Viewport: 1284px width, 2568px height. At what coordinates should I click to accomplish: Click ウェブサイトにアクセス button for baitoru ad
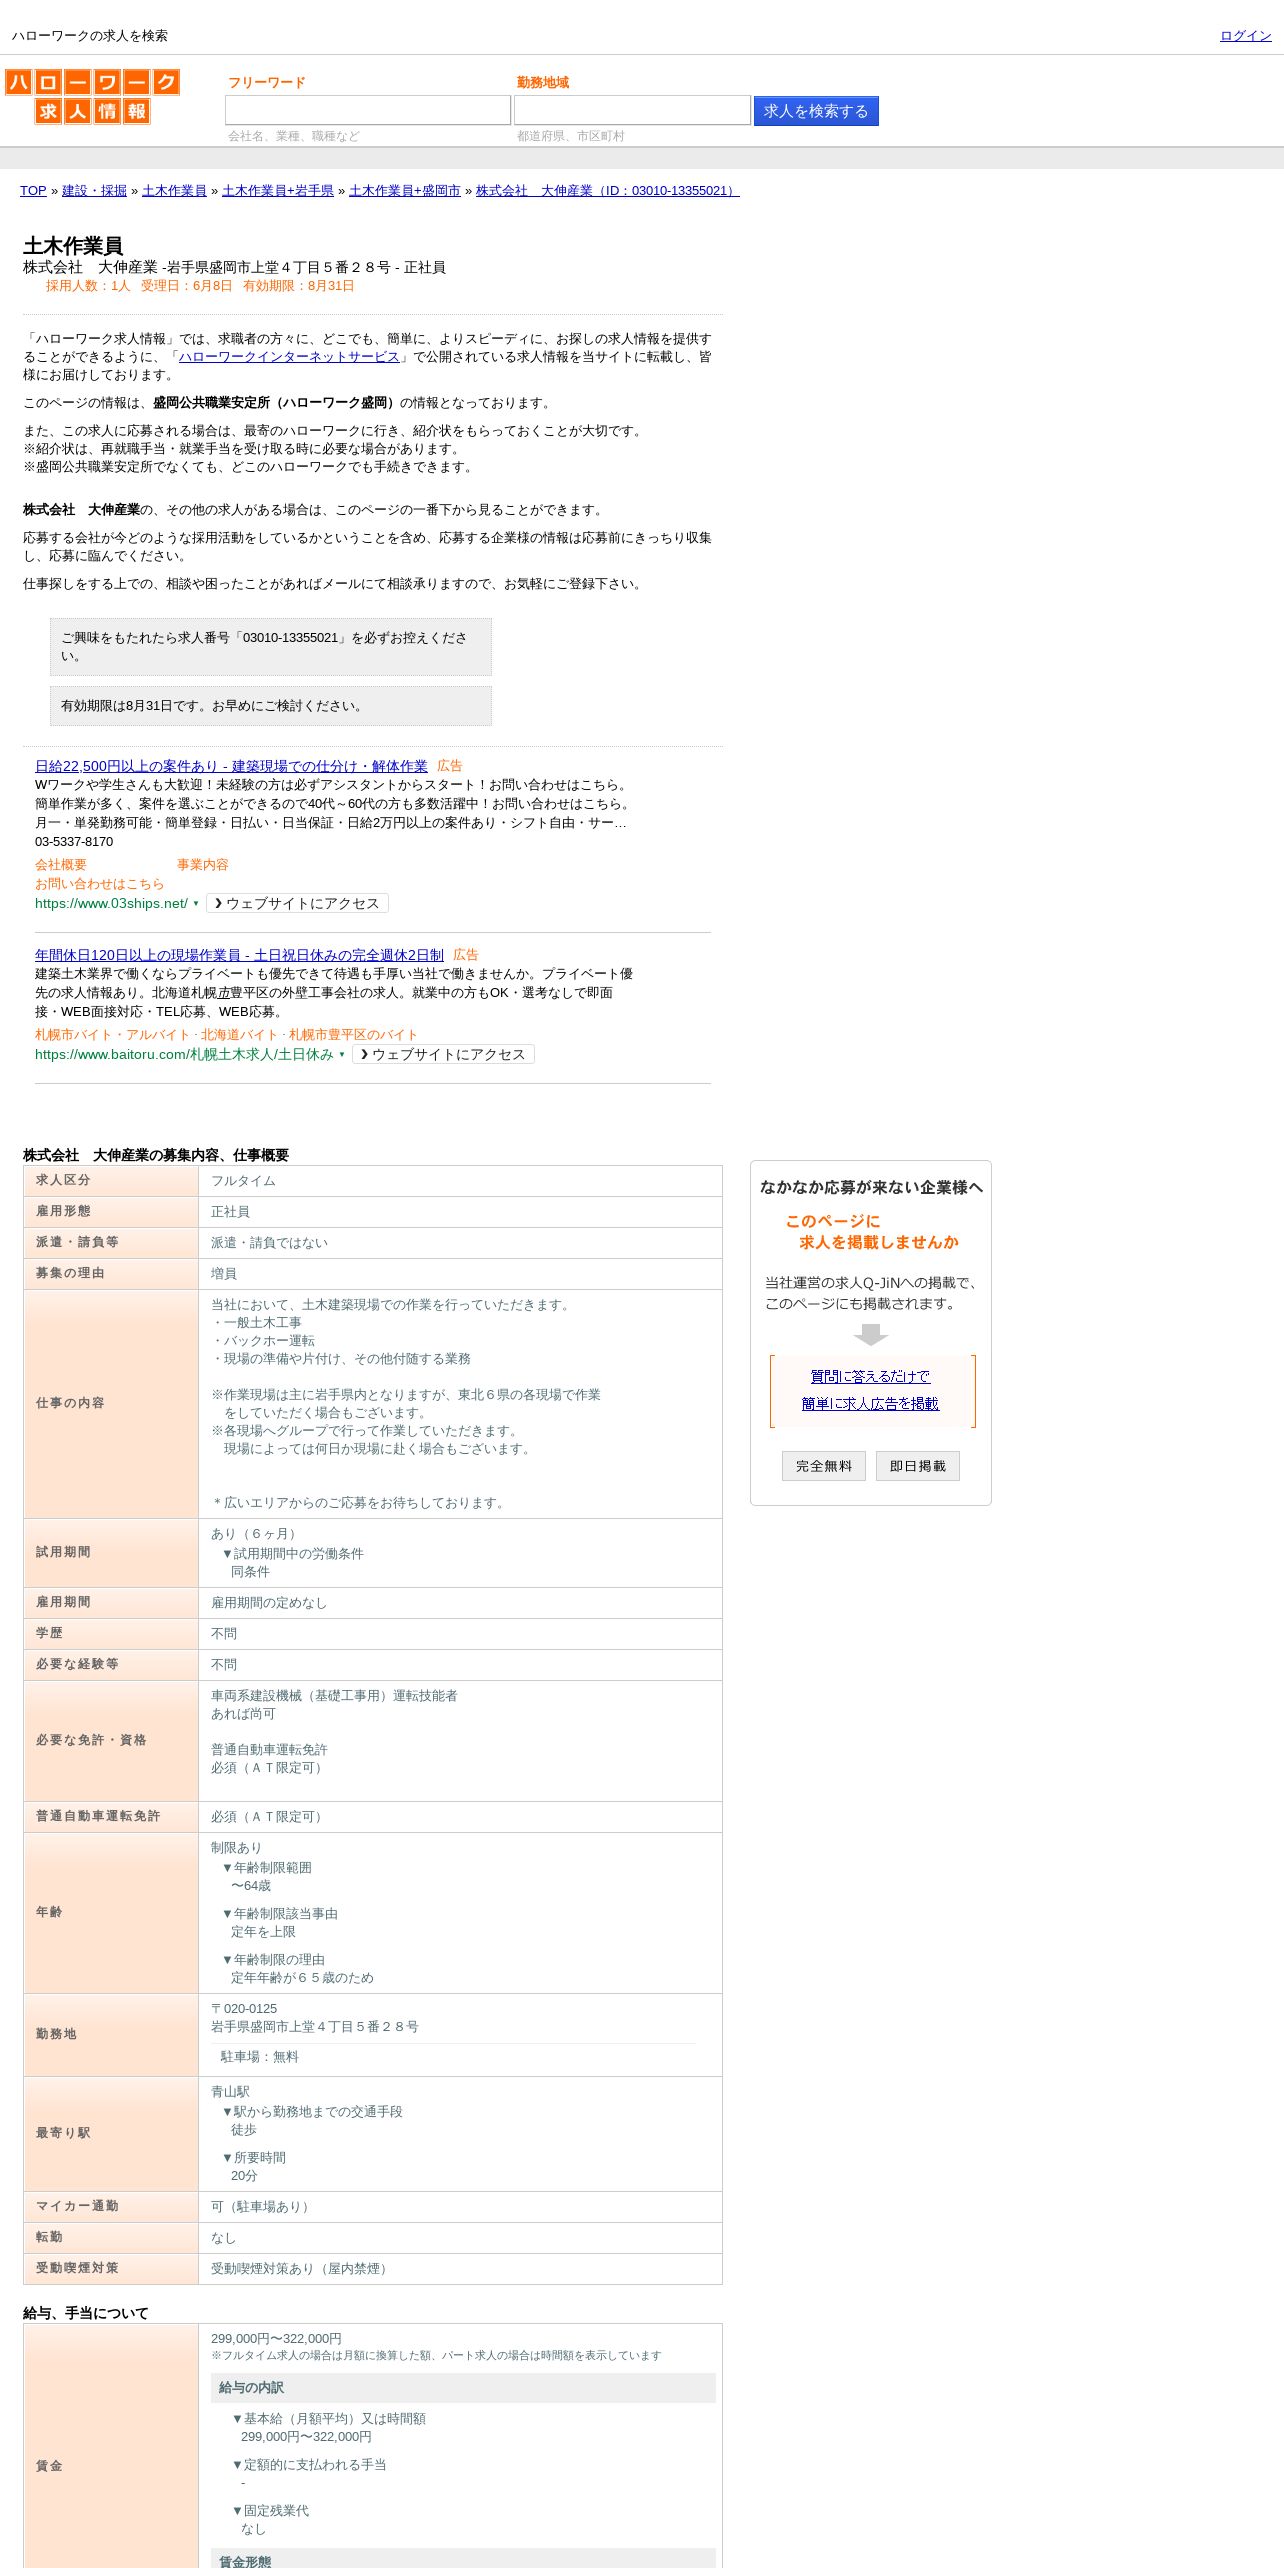(443, 1054)
